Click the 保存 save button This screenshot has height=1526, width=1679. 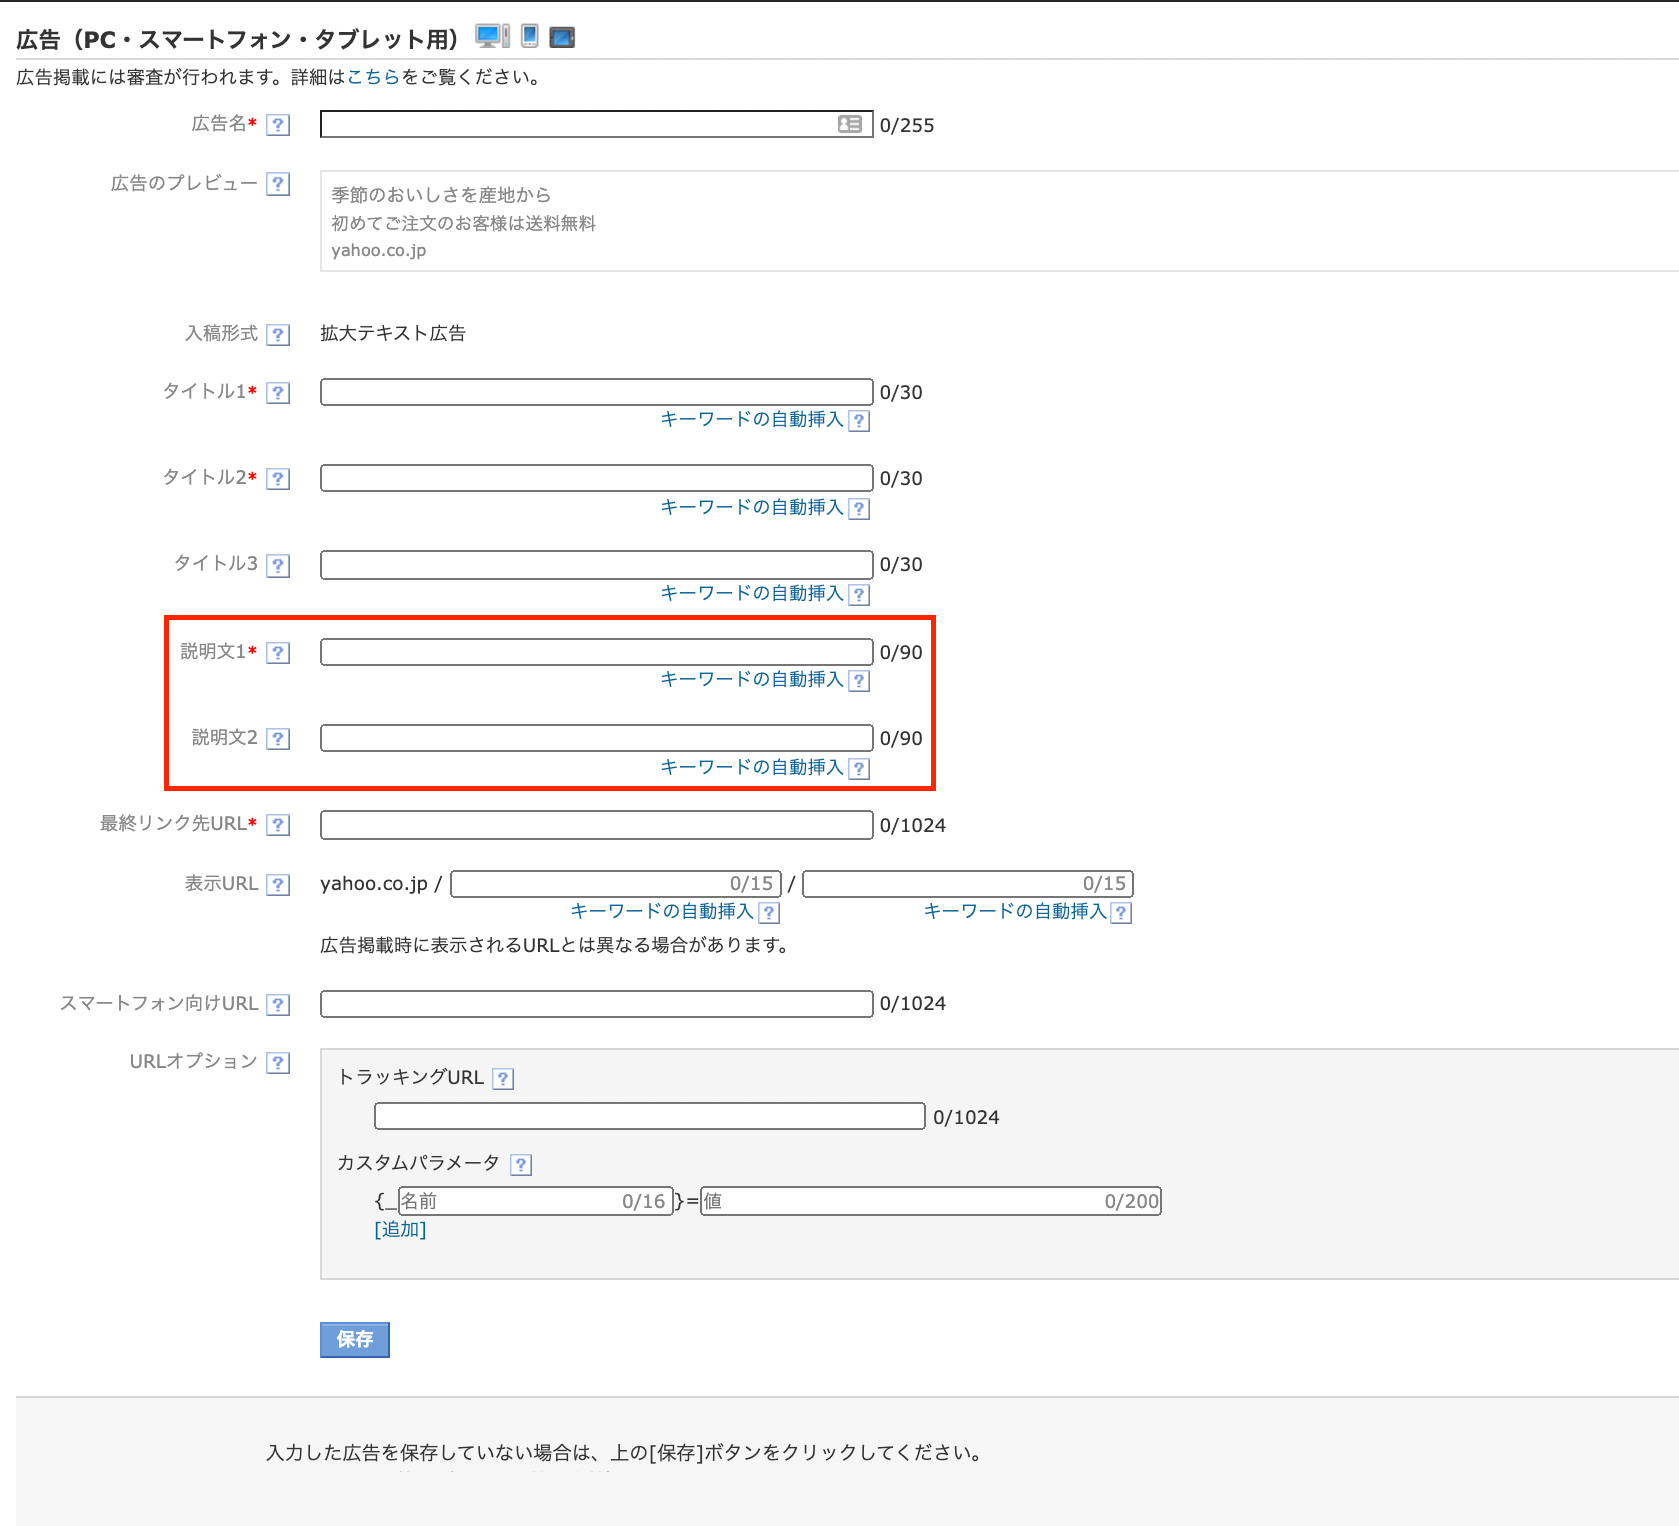point(355,1340)
